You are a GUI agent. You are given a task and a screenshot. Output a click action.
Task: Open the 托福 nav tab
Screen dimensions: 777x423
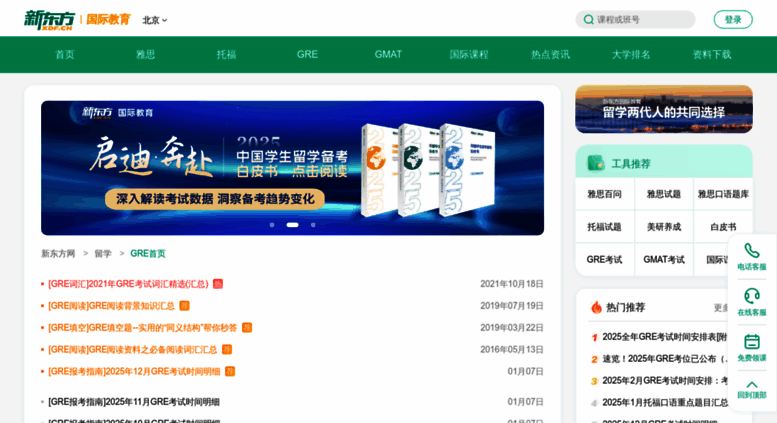click(x=226, y=54)
